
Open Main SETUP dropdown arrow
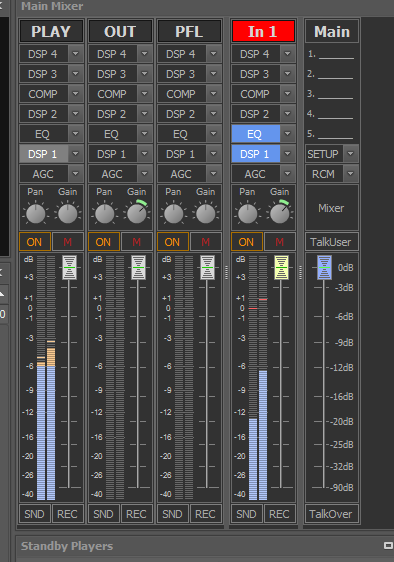click(x=351, y=154)
